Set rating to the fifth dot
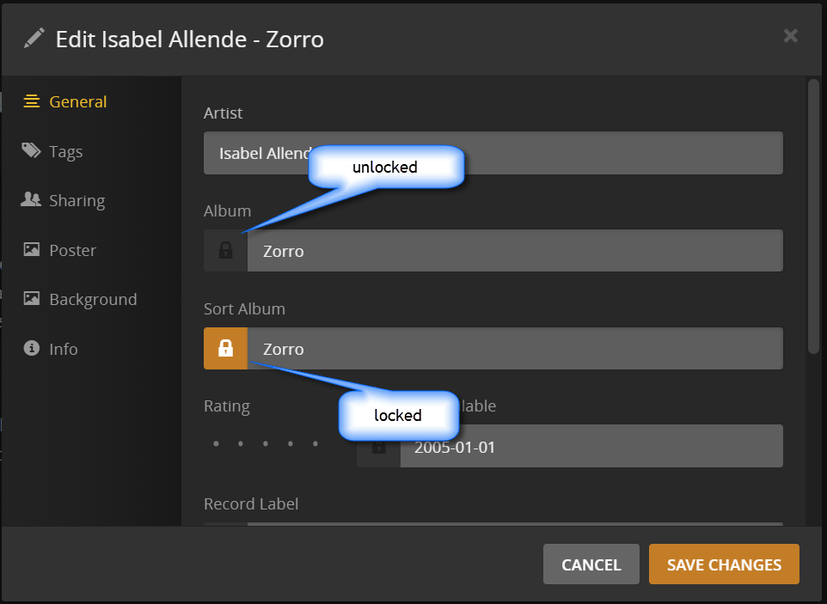827x604 pixels. (316, 443)
